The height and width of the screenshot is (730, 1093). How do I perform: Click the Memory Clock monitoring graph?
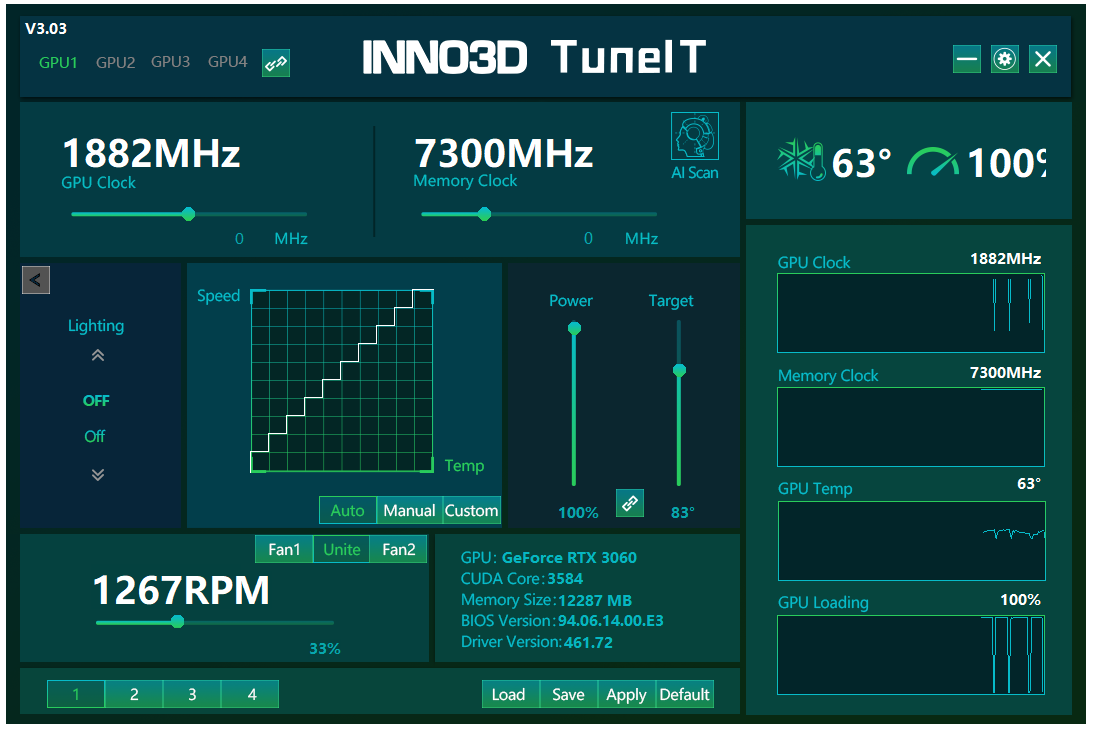[x=910, y=427]
